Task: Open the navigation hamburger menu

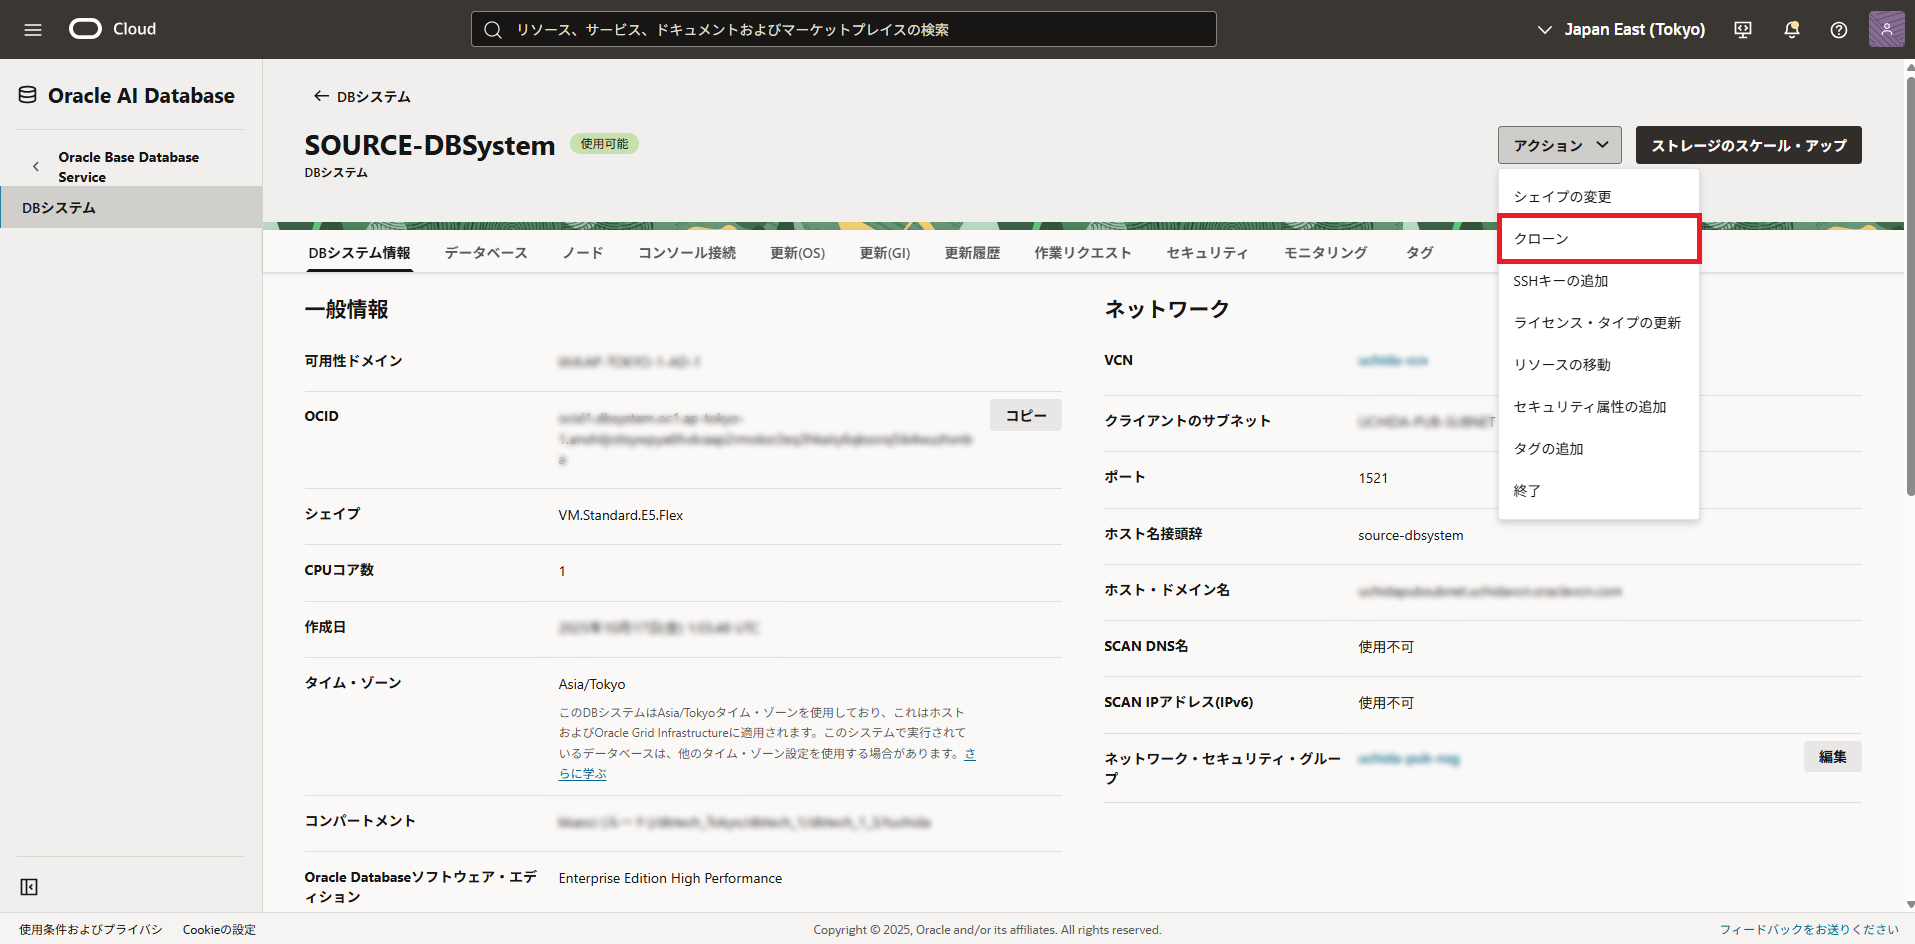Action: [x=32, y=29]
